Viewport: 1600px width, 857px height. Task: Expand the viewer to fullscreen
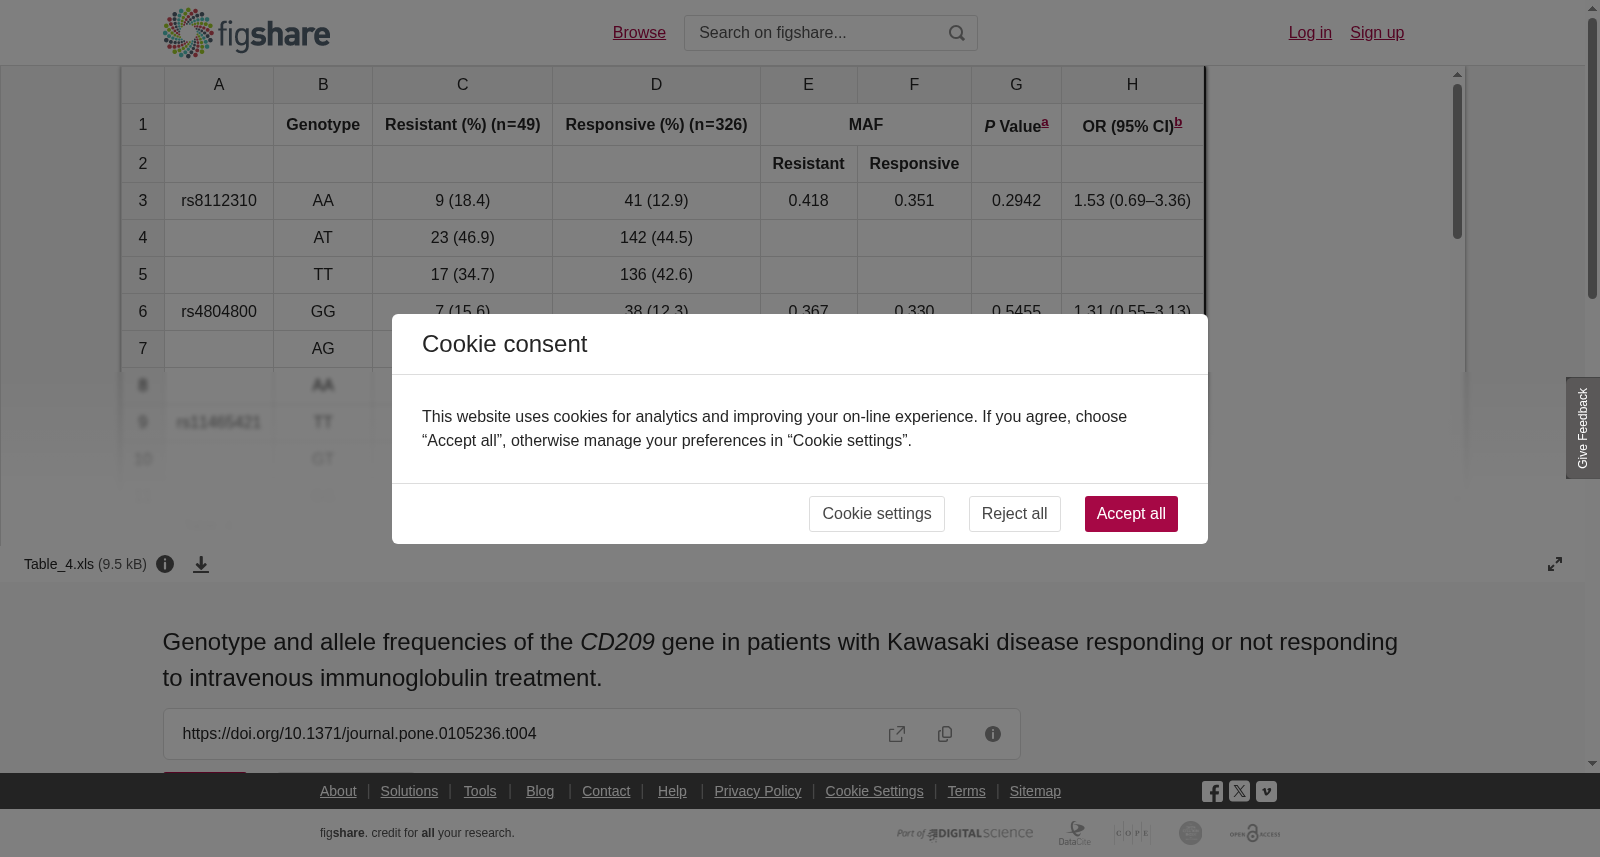point(1555,564)
